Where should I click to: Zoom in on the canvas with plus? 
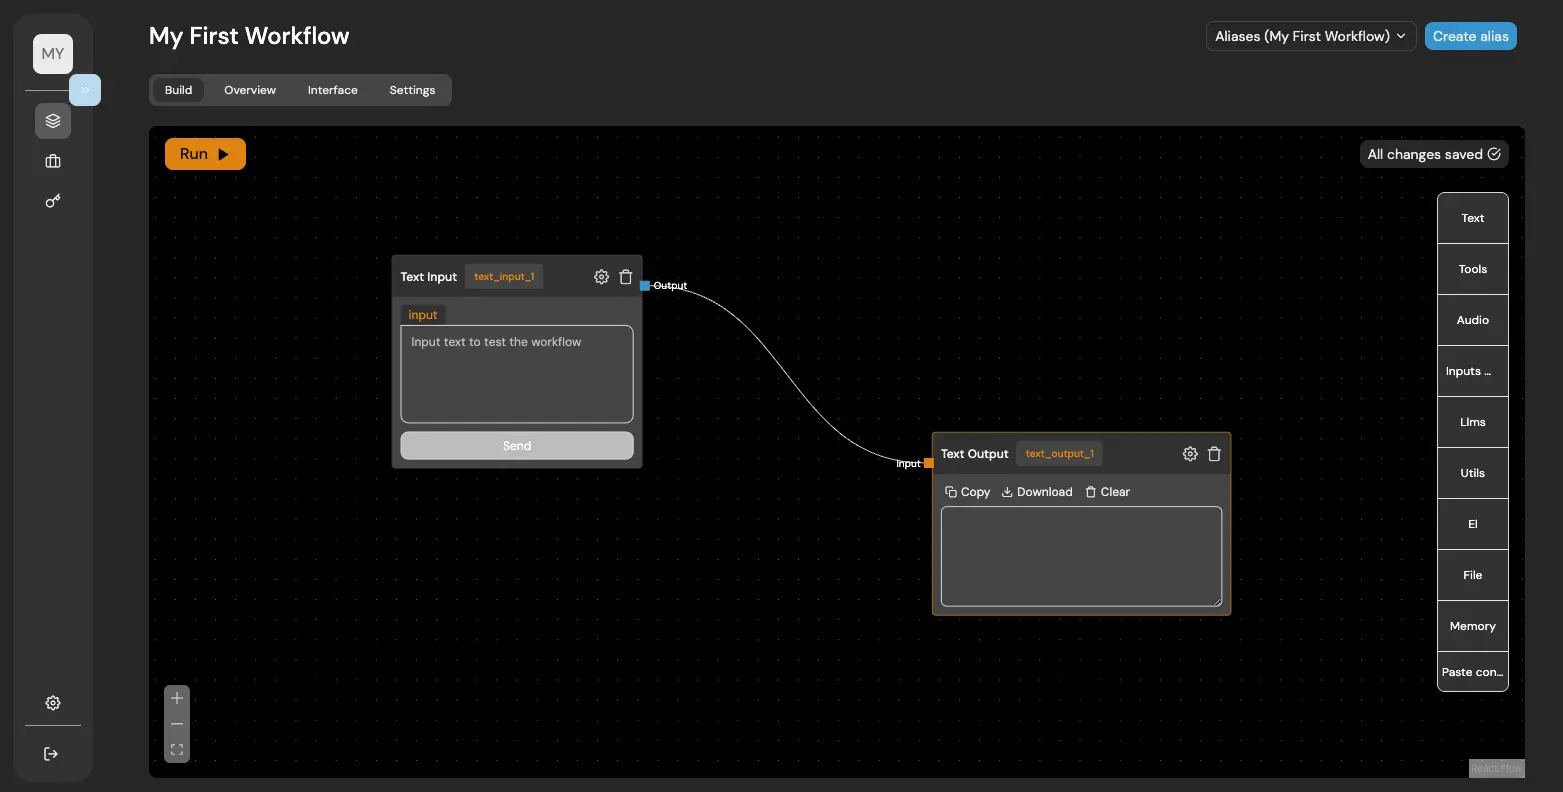(x=177, y=698)
